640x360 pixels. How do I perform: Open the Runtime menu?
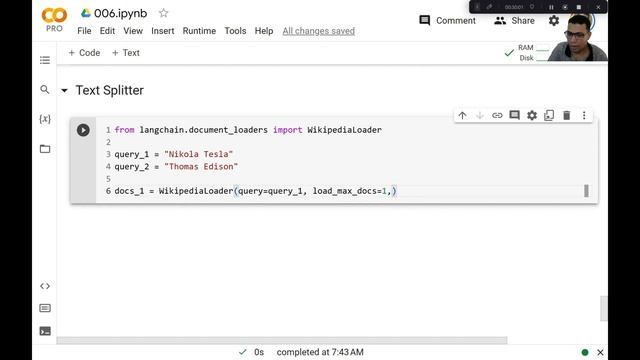199,31
